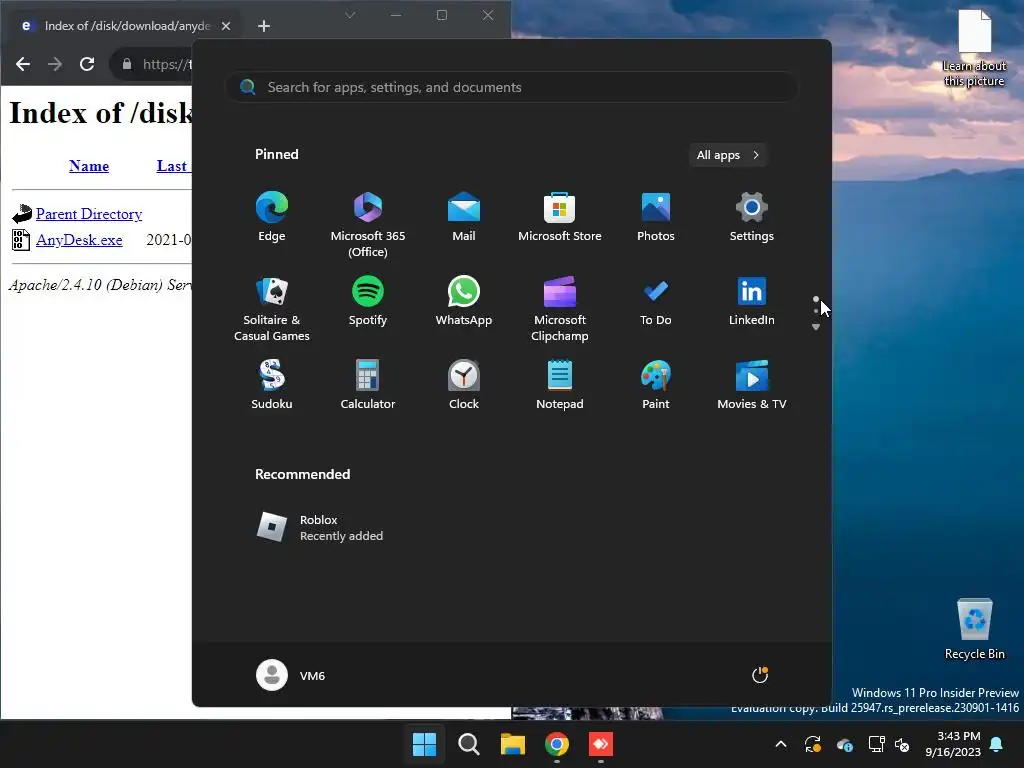
Task: Click the muted volume tray icon
Action: [x=902, y=744]
